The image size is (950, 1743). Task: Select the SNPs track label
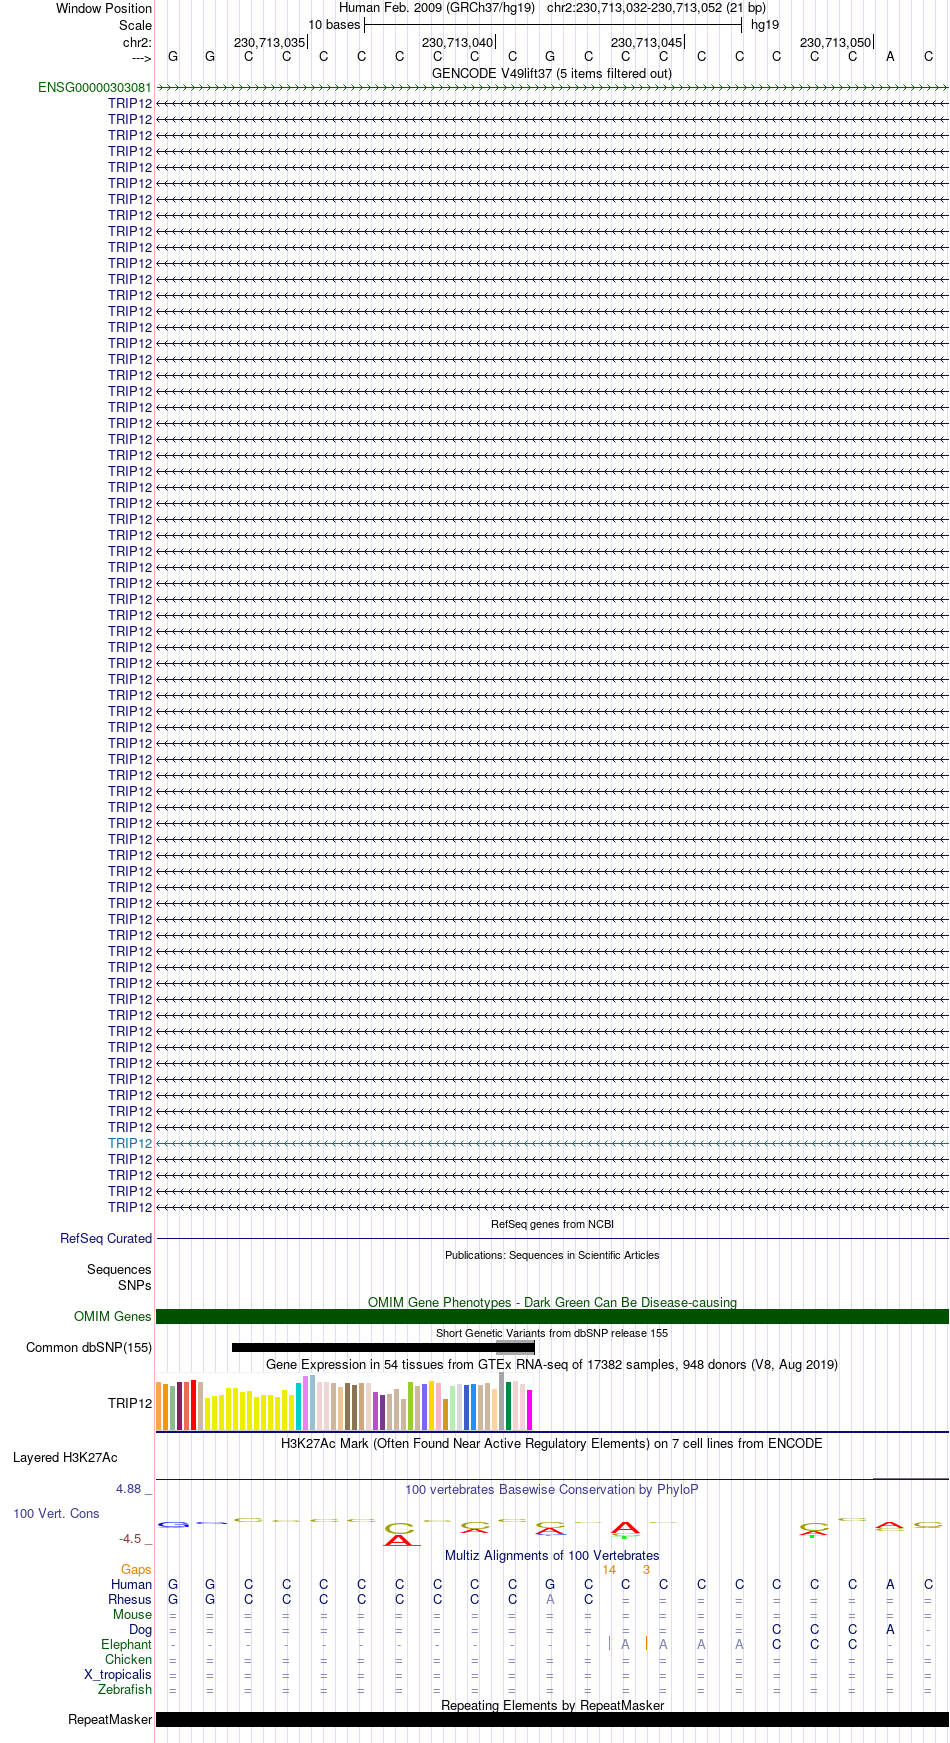[x=135, y=1286]
